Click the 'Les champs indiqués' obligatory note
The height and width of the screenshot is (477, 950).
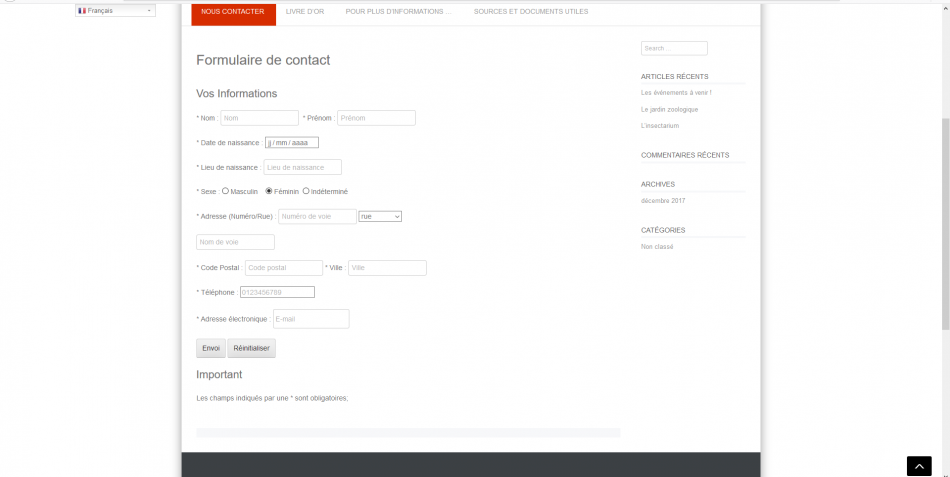[272, 399]
